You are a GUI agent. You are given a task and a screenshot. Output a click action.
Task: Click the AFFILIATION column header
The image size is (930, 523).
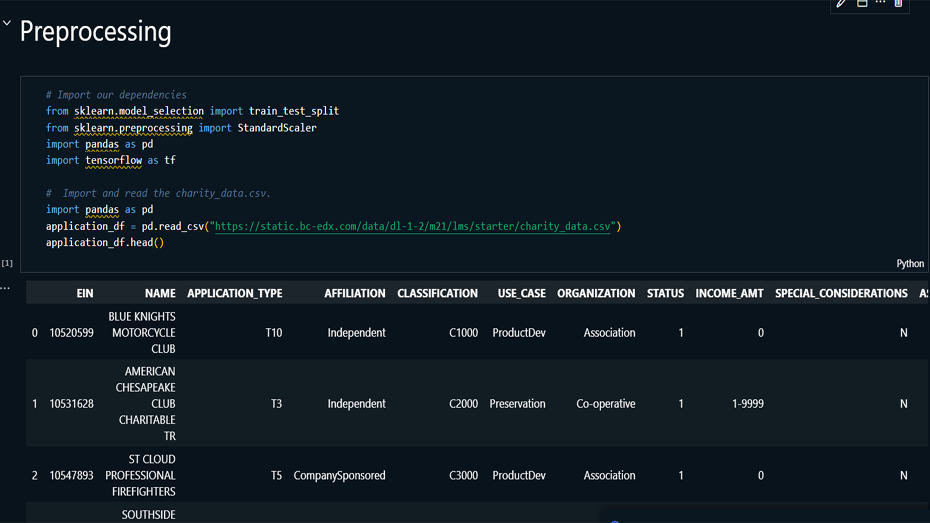click(x=354, y=293)
